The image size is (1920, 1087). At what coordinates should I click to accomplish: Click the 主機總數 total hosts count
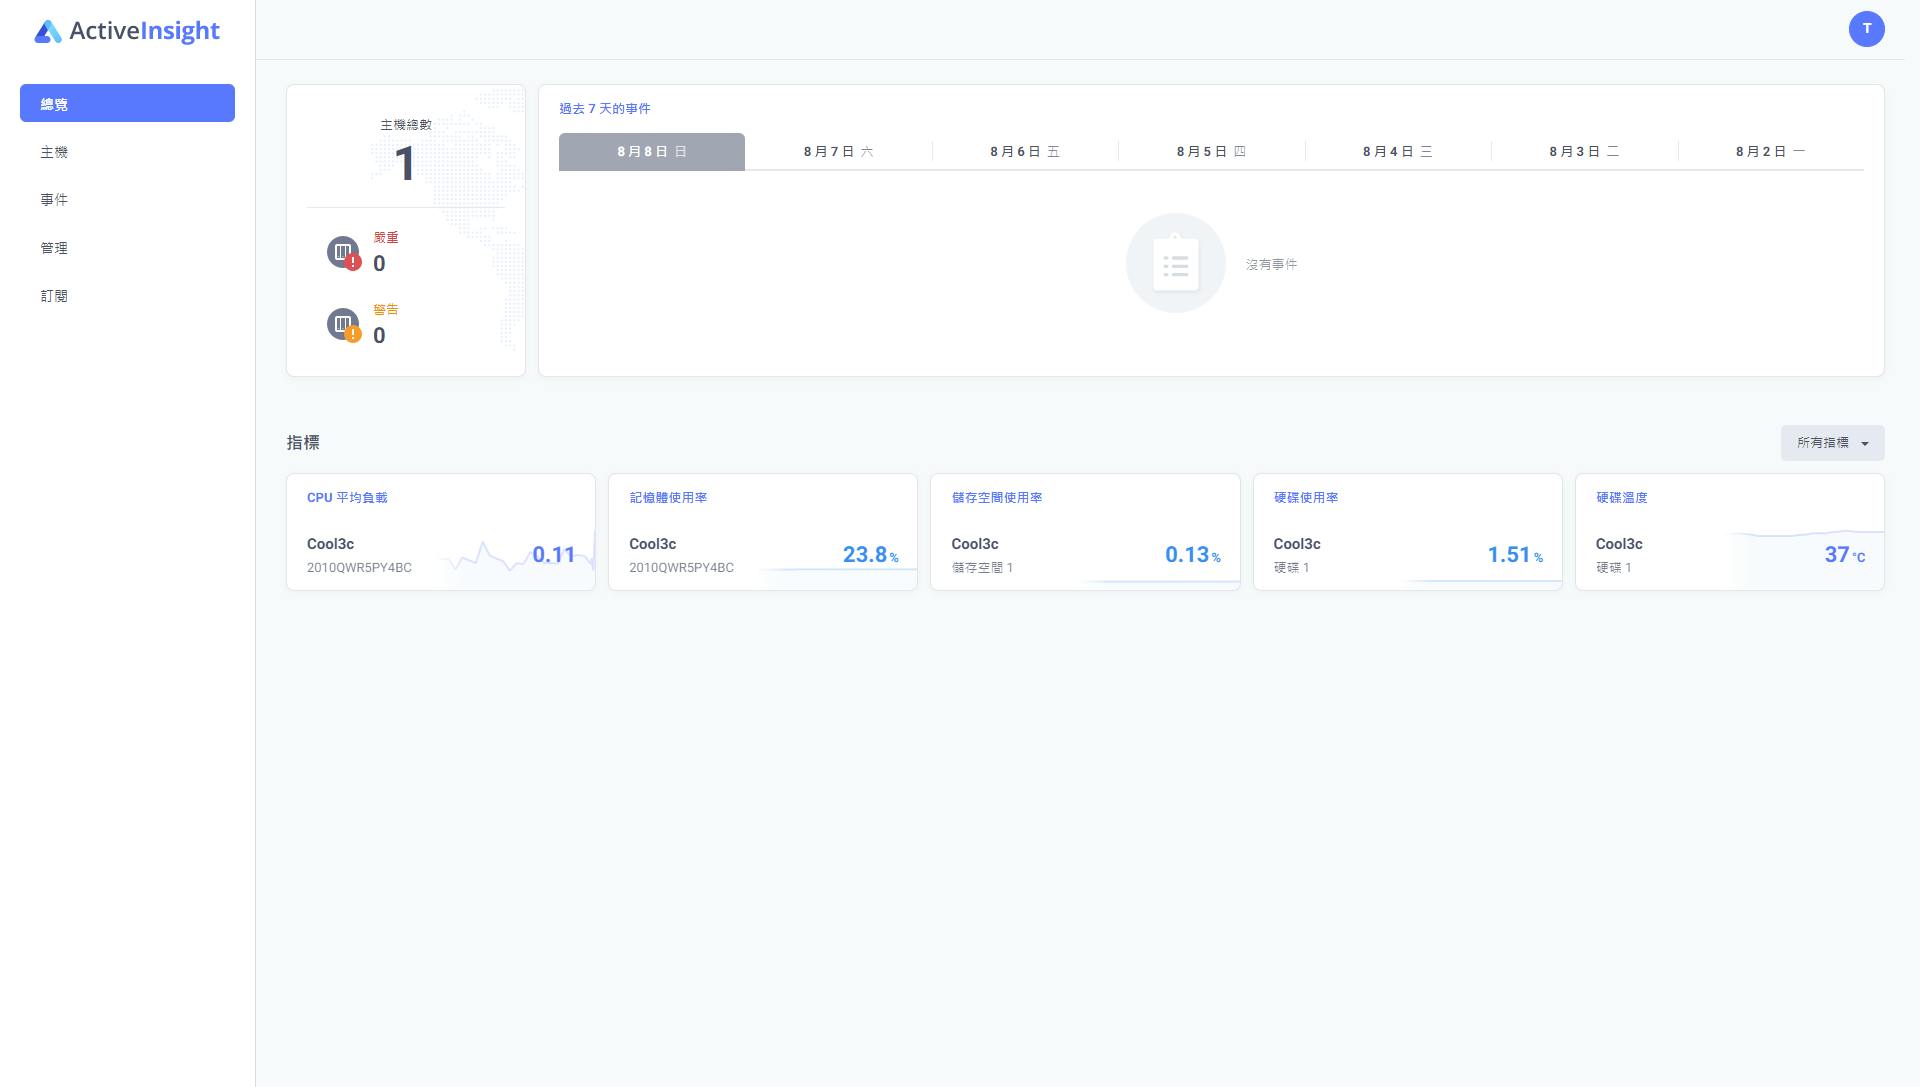405,163
